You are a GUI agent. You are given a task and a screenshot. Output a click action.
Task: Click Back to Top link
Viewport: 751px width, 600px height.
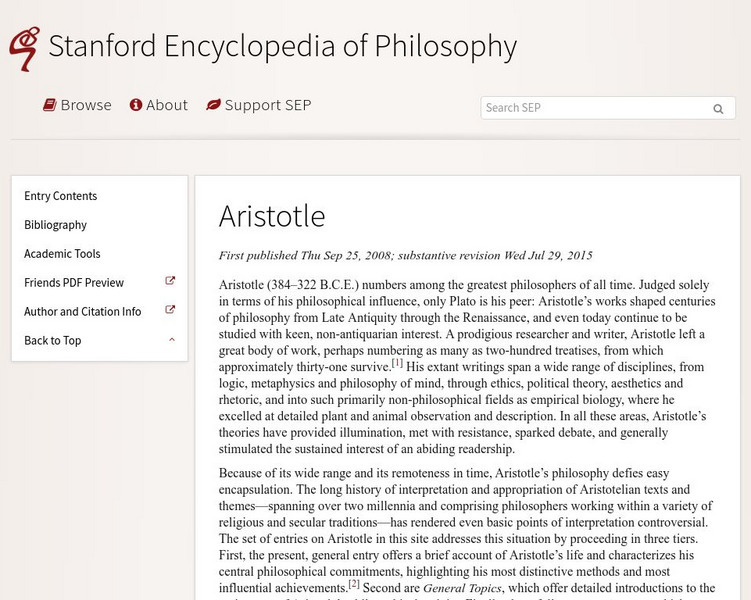(x=53, y=341)
